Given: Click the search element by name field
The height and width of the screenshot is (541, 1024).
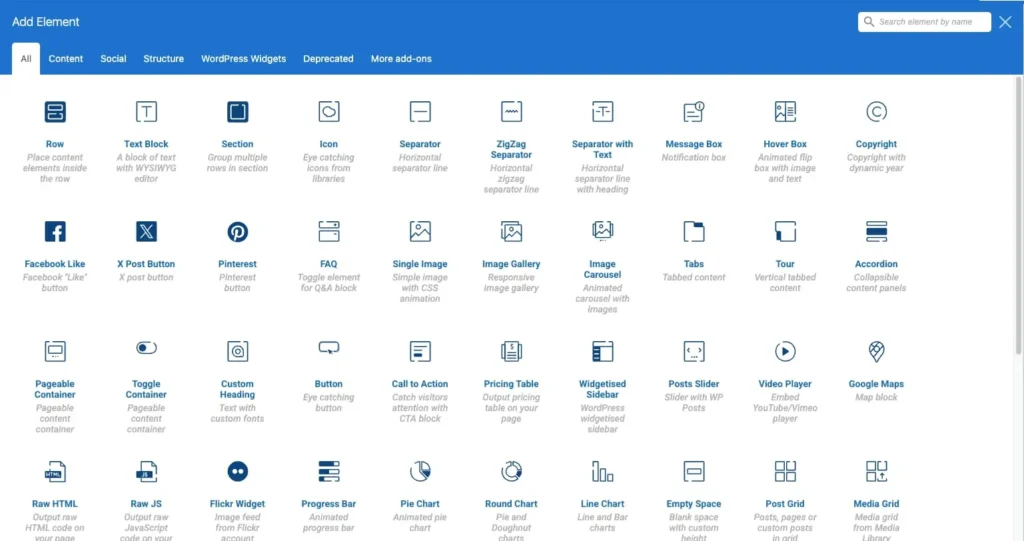Looking at the screenshot, I should point(931,22).
